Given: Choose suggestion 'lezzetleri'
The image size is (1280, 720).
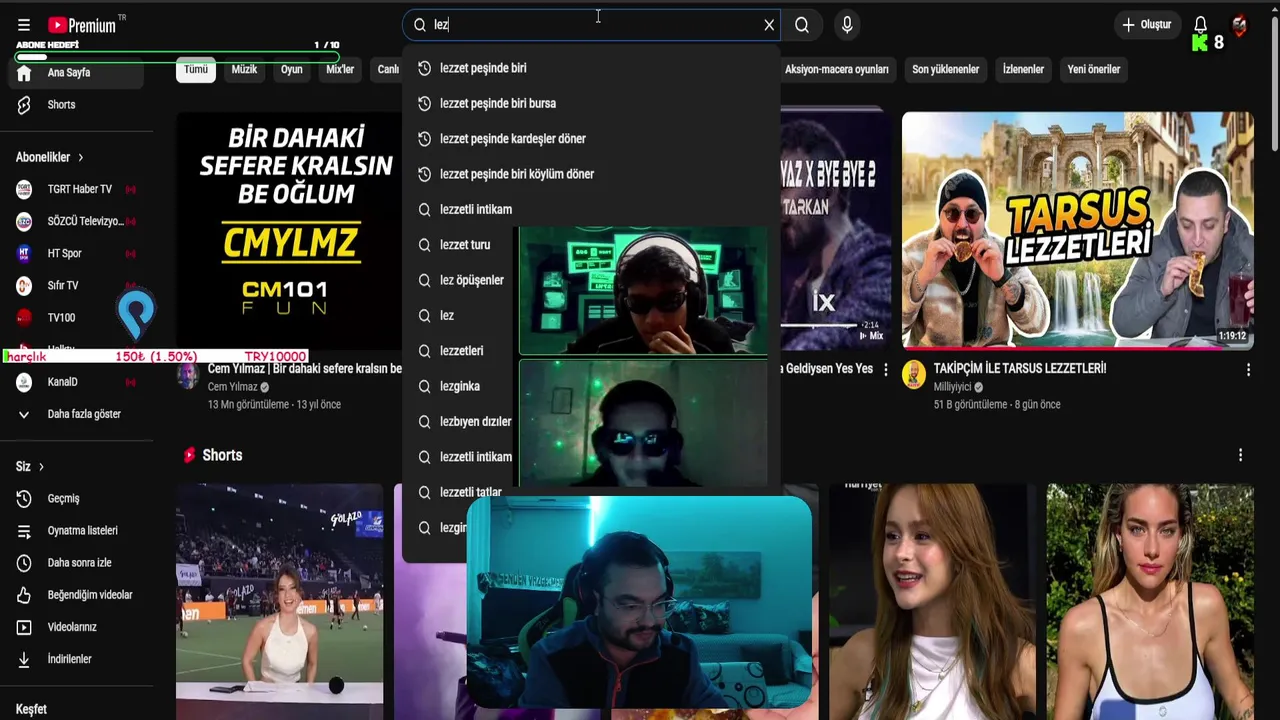Looking at the screenshot, I should 461,351.
